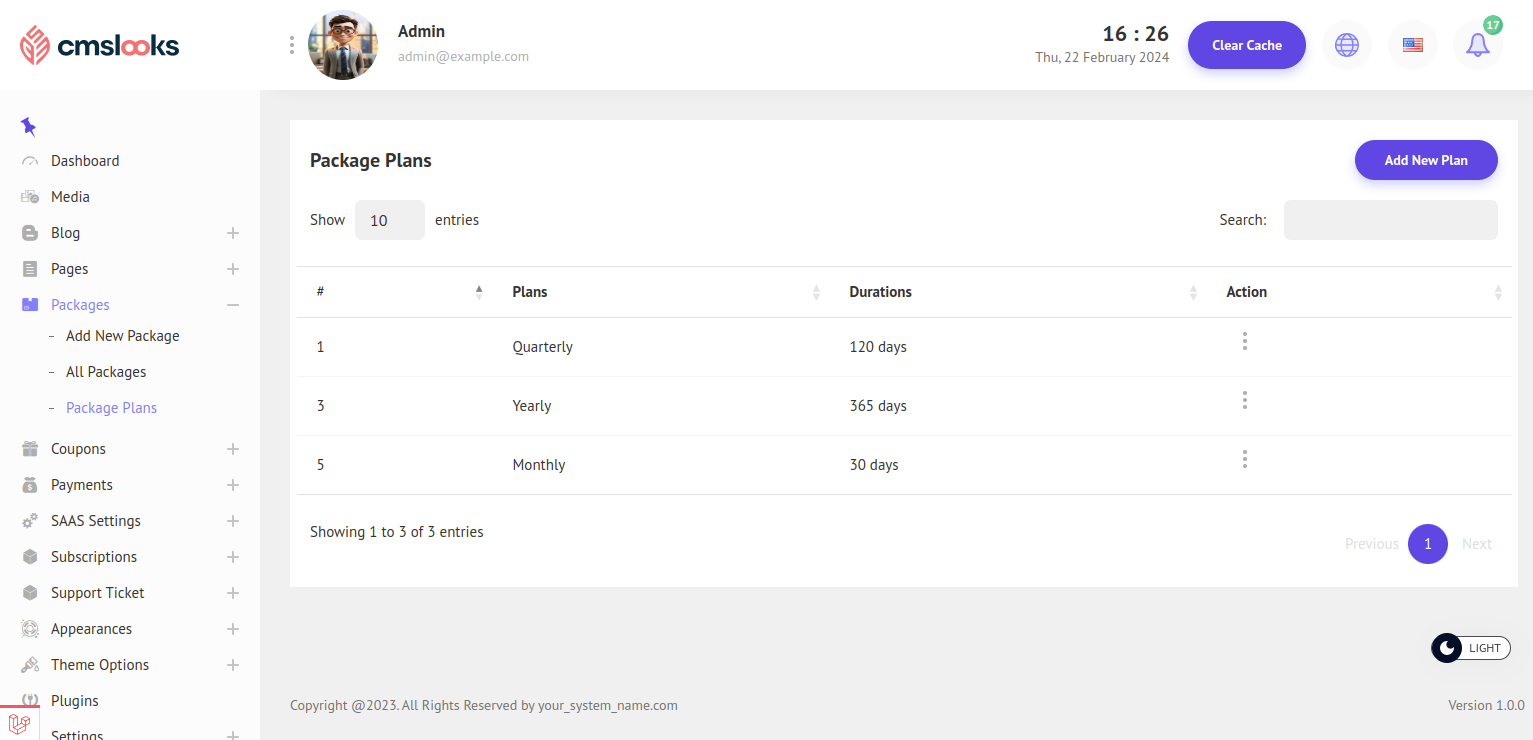Go to Dashboard in sidebar
This screenshot has width=1533, height=740.
click(x=85, y=161)
